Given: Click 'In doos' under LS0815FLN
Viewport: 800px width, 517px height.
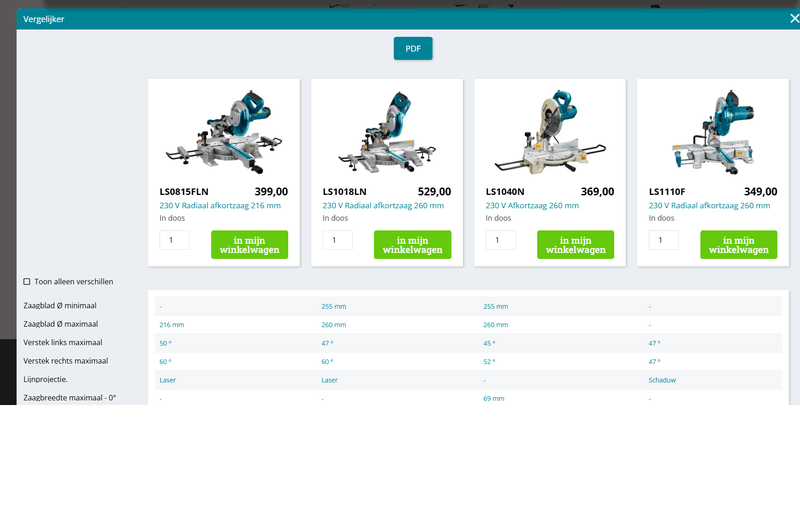Looking at the screenshot, I should click(x=172, y=218).
